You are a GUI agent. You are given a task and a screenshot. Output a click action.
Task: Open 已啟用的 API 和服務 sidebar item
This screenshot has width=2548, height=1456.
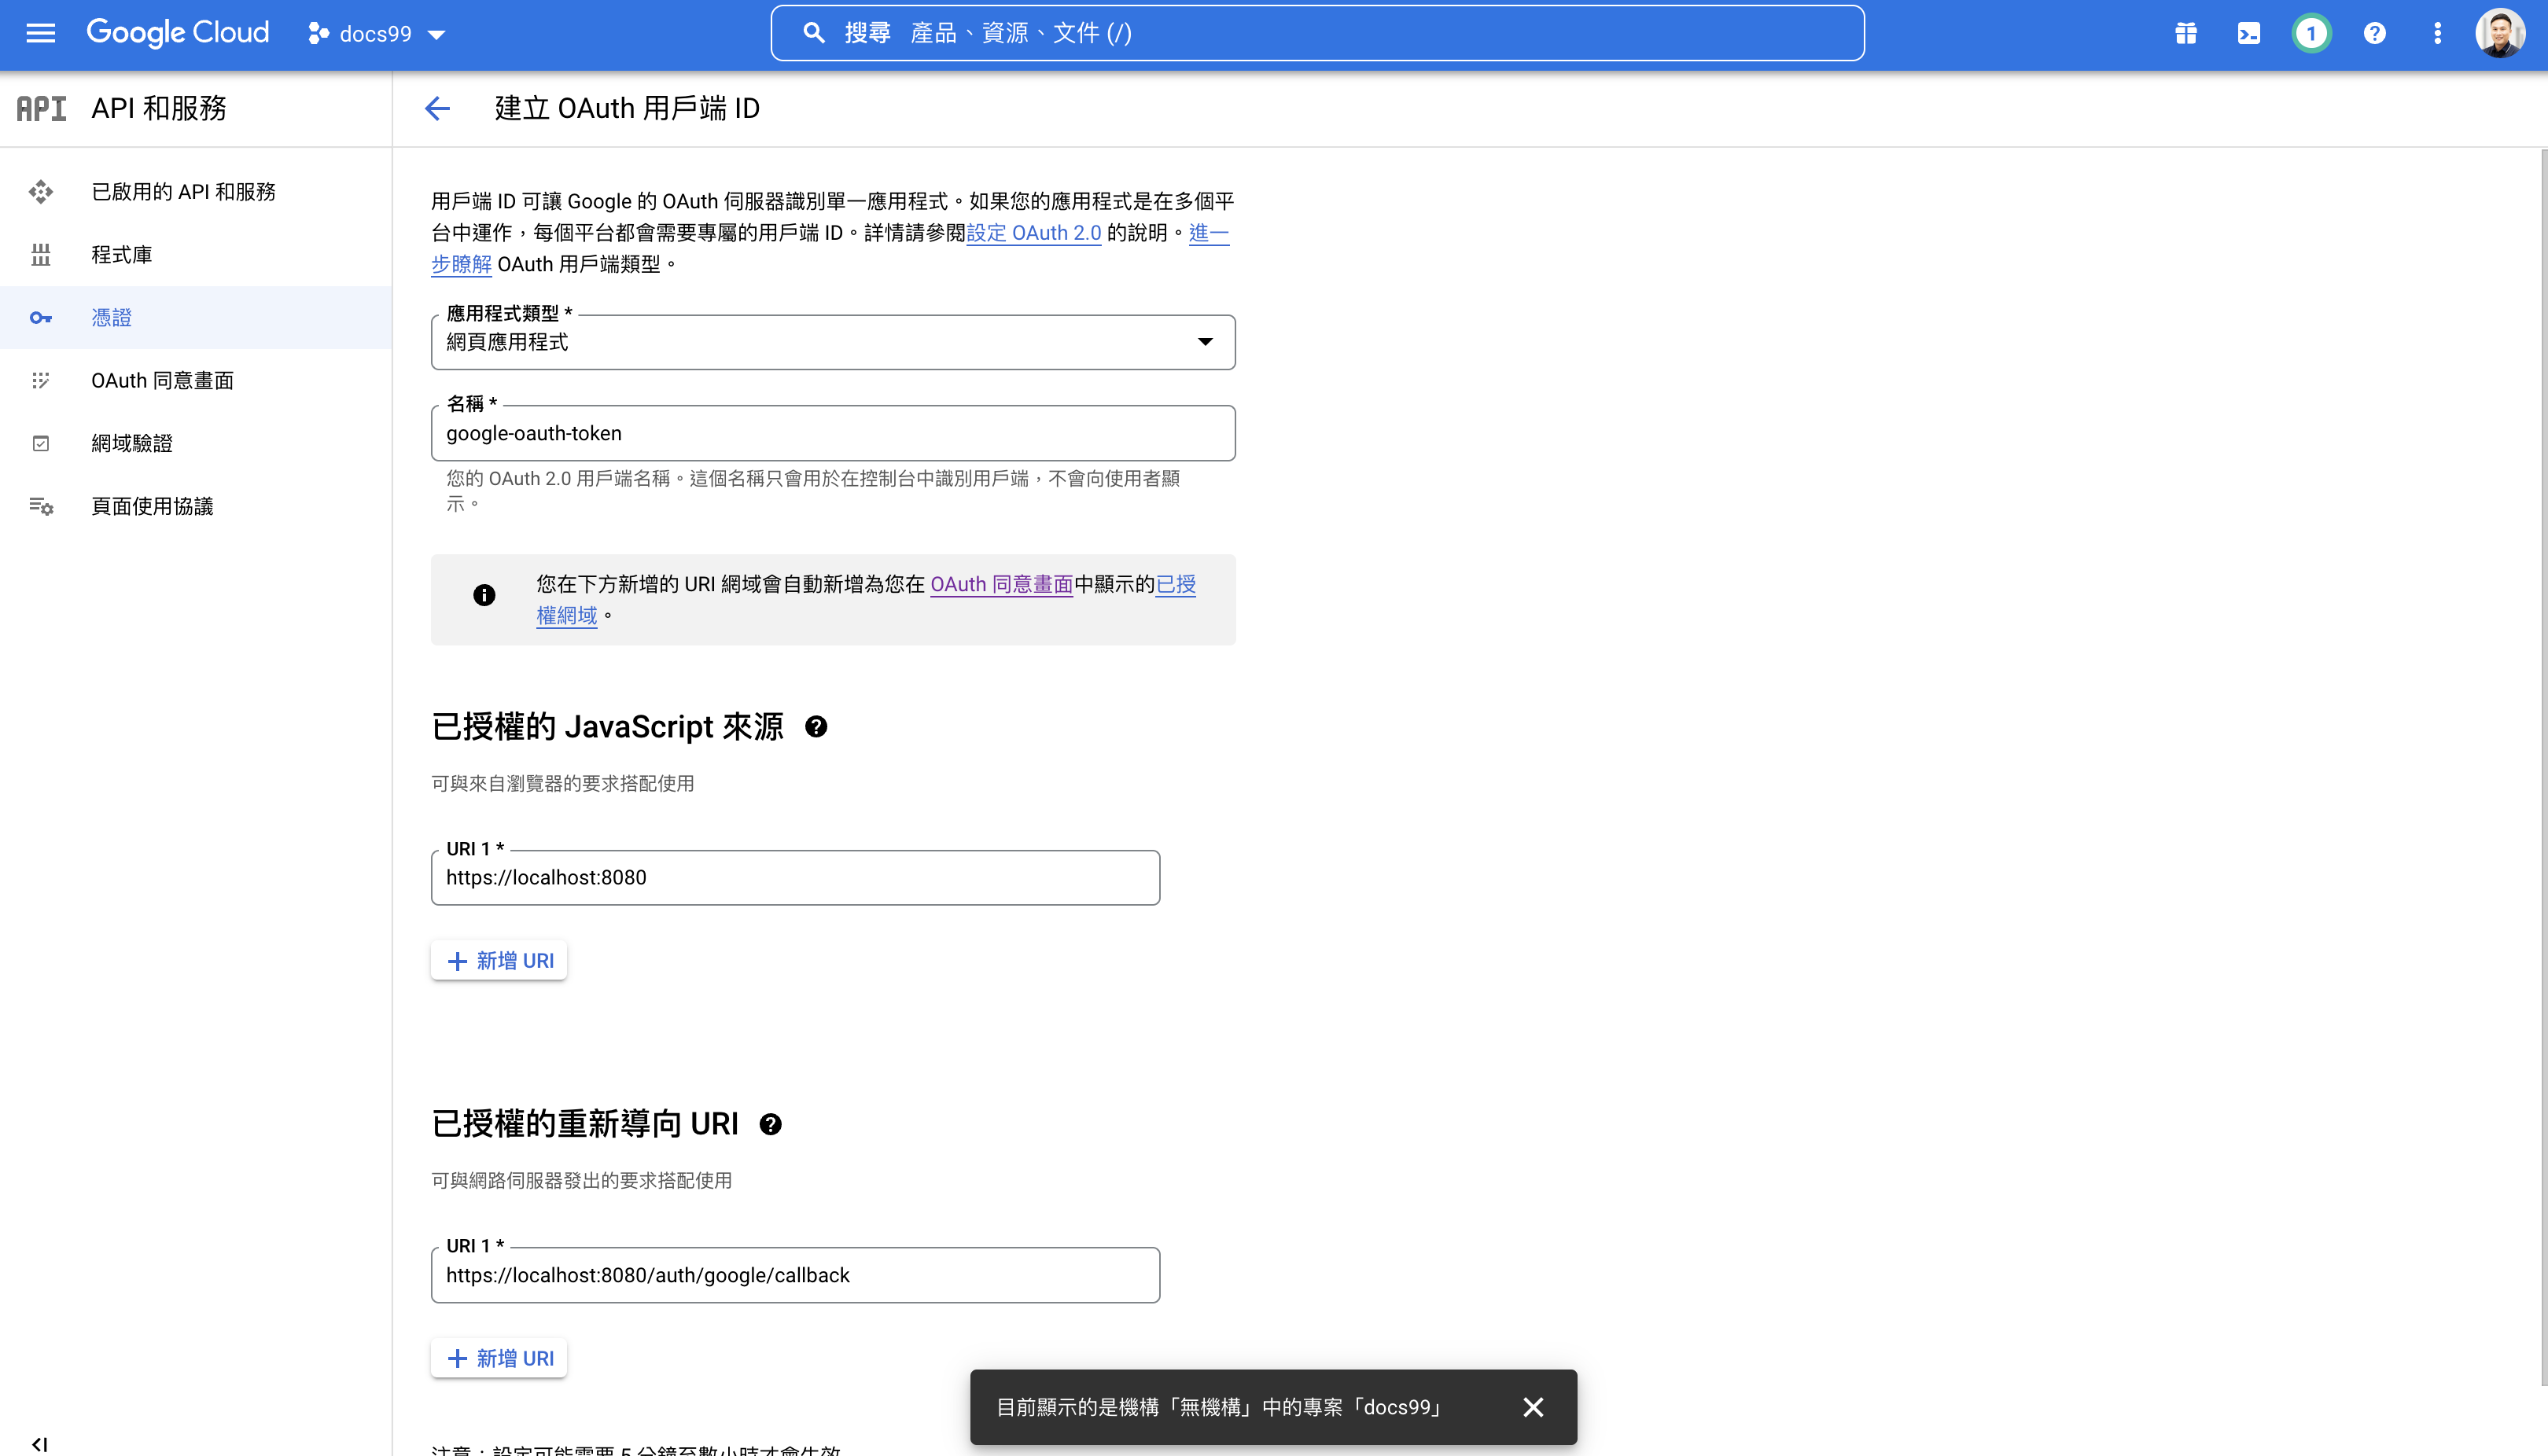(x=183, y=191)
